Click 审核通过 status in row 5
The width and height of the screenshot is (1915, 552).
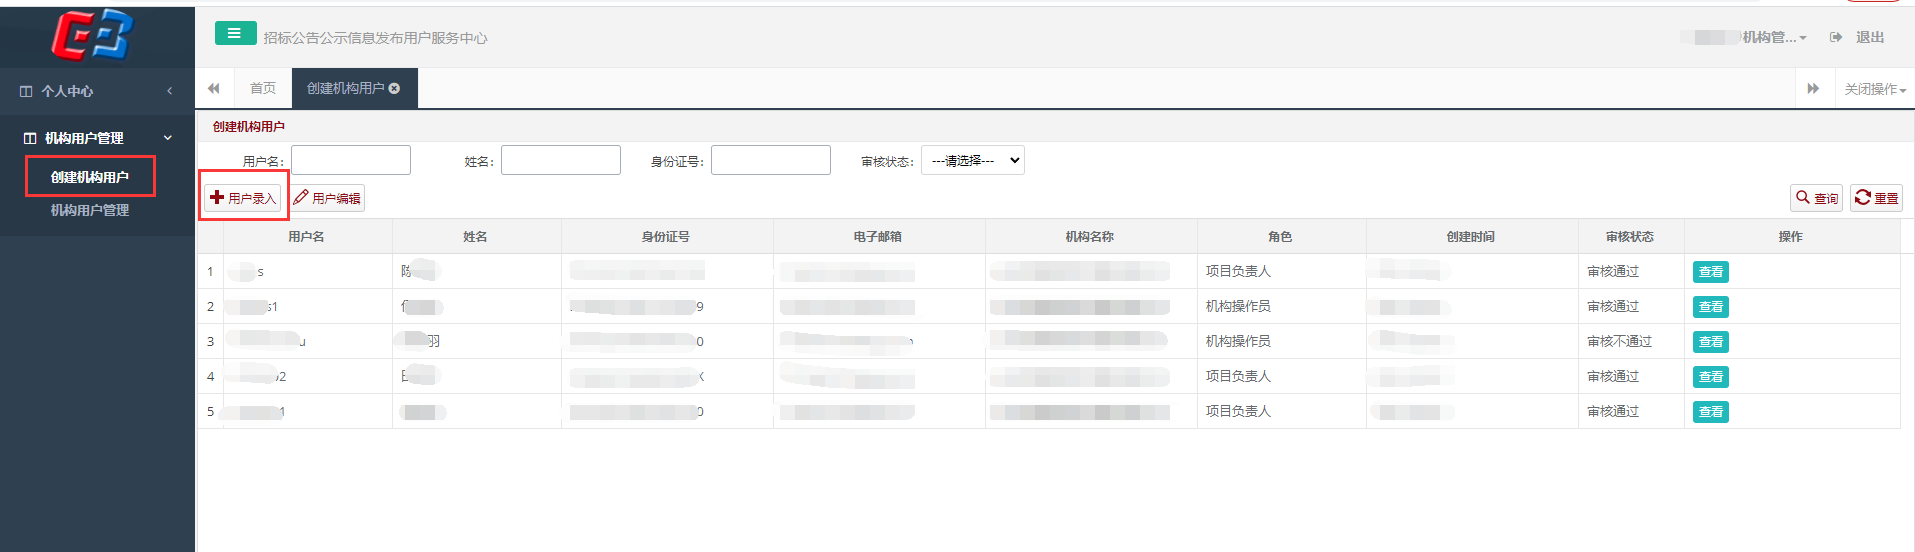click(1613, 411)
